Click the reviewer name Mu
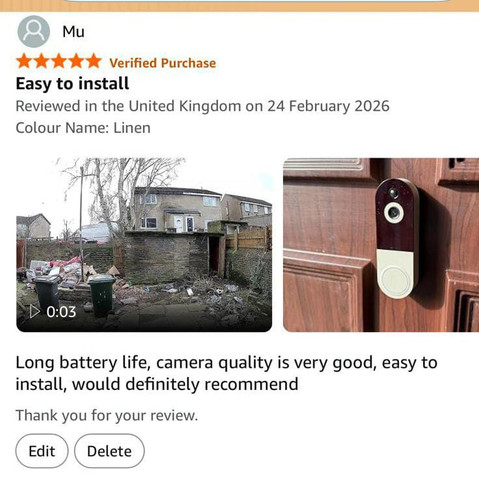The width and height of the screenshot is (479, 500). 73,32
